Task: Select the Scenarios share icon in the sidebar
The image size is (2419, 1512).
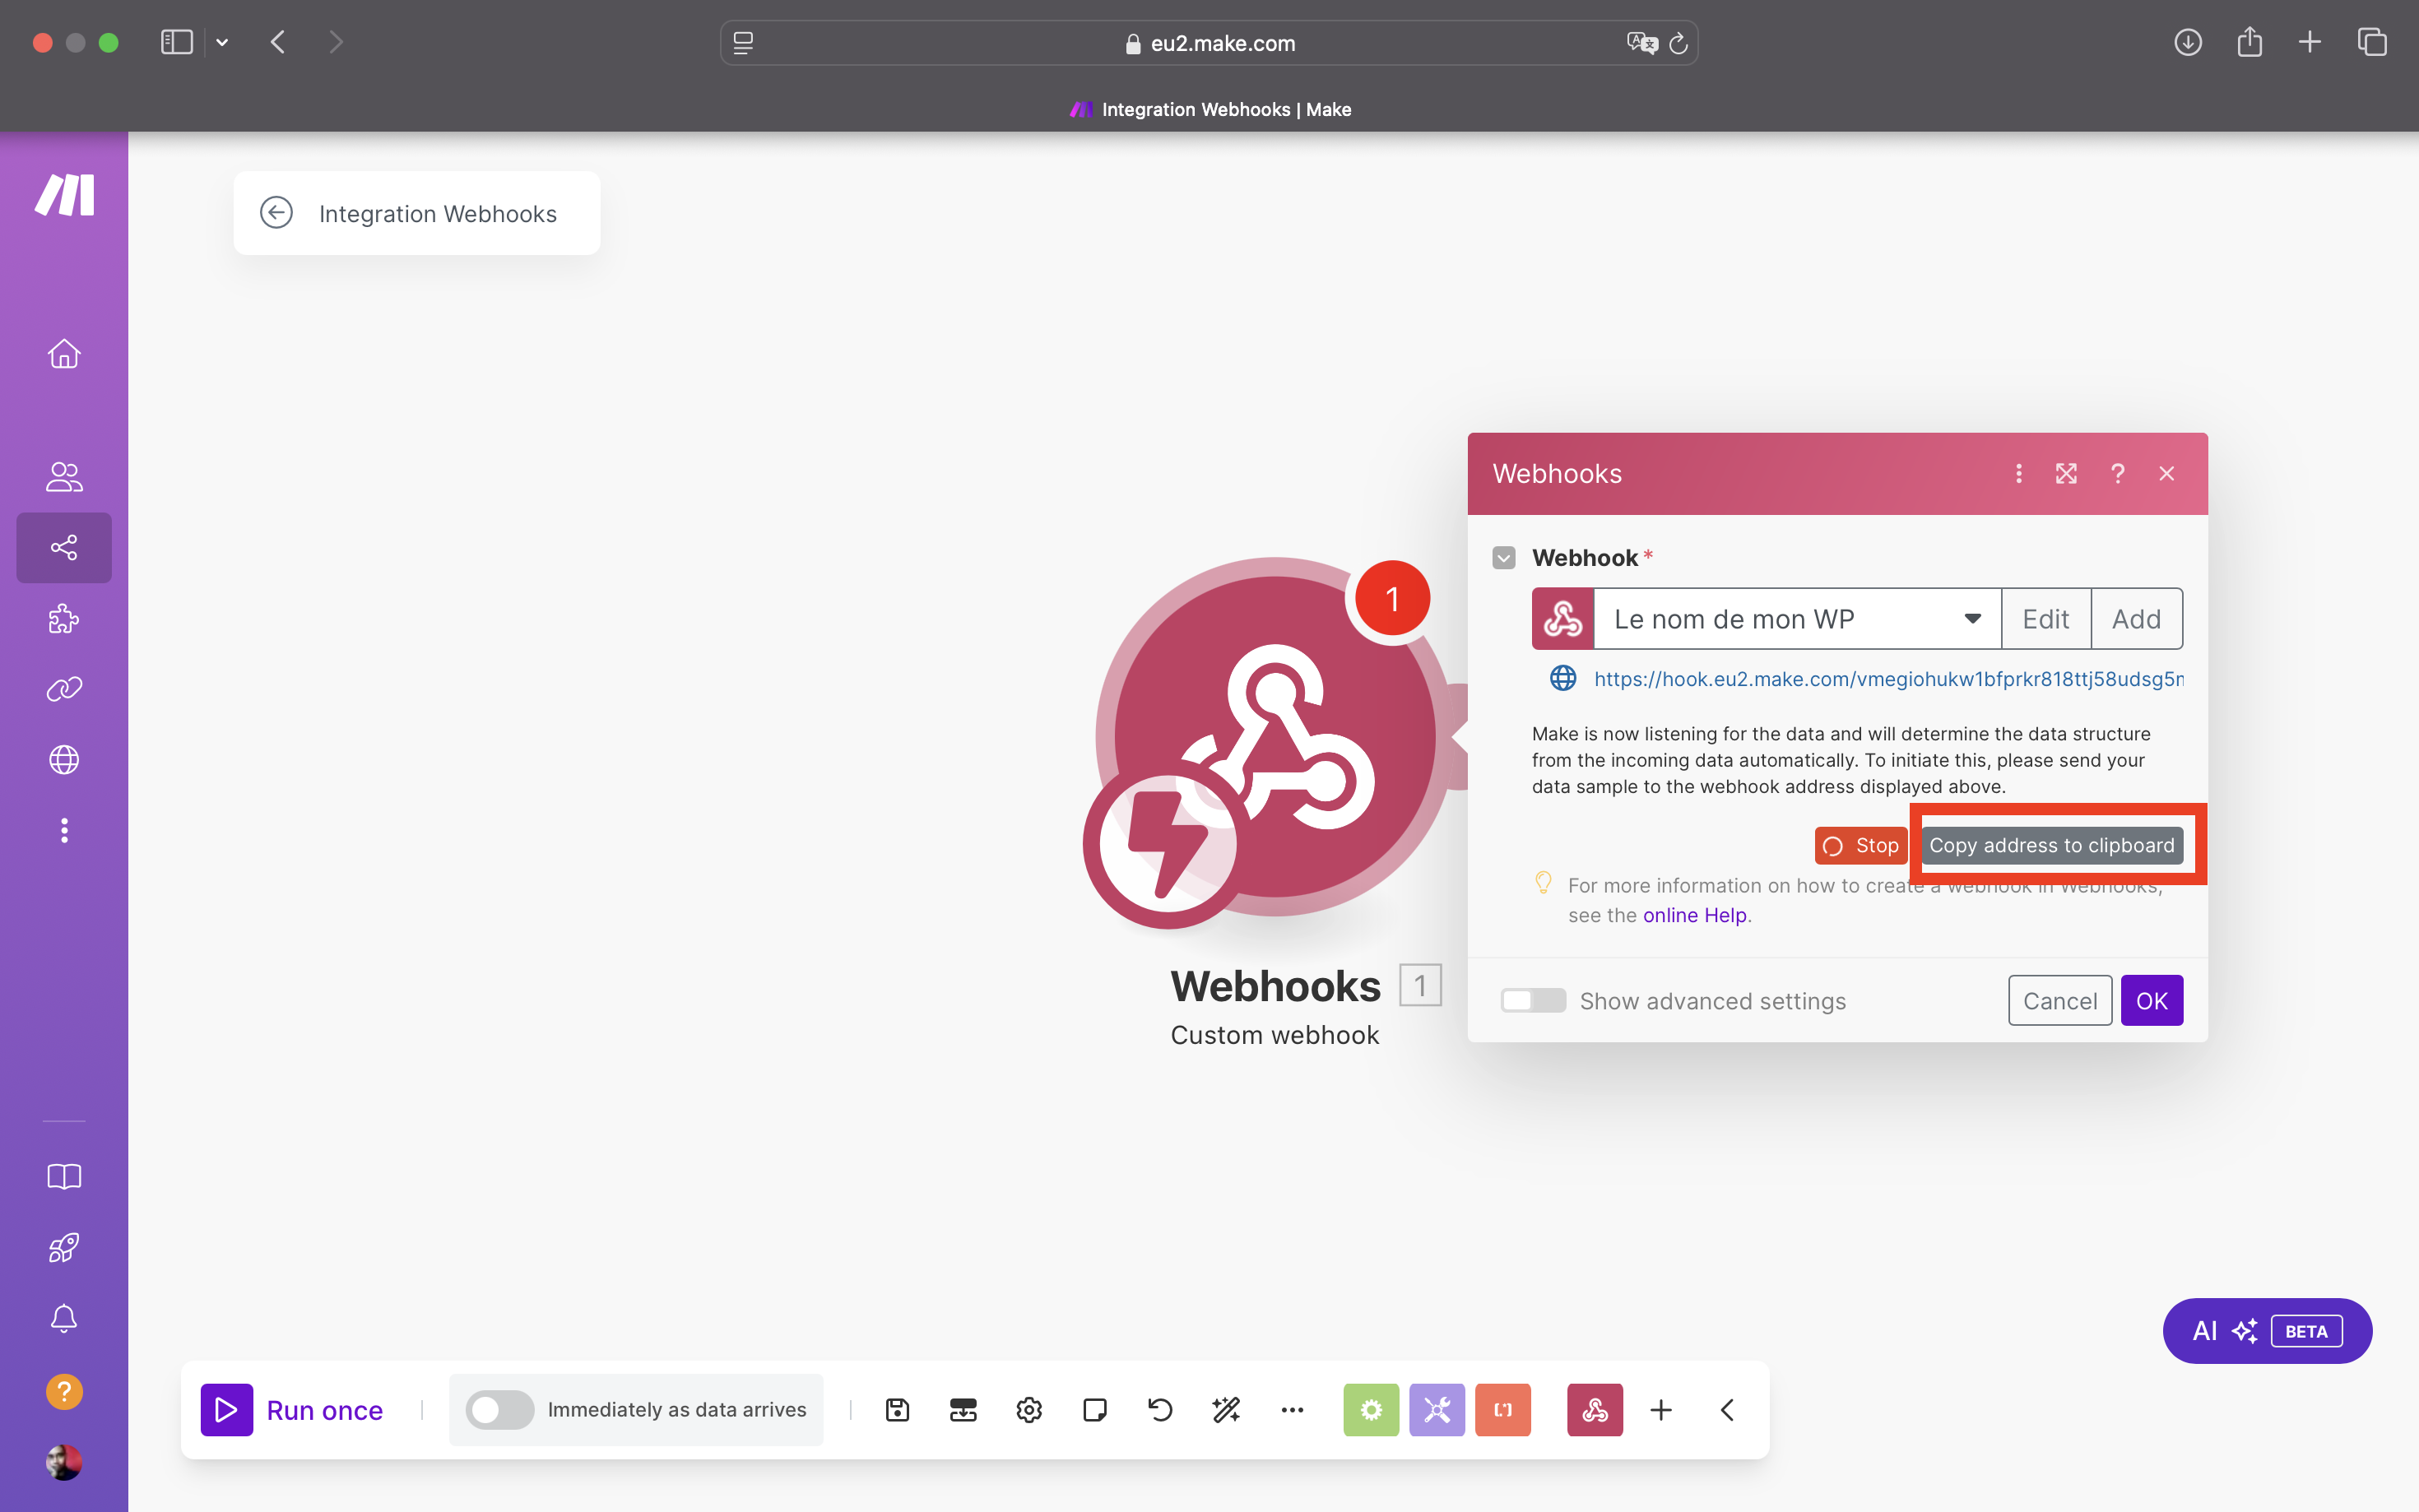Action: pos(64,547)
